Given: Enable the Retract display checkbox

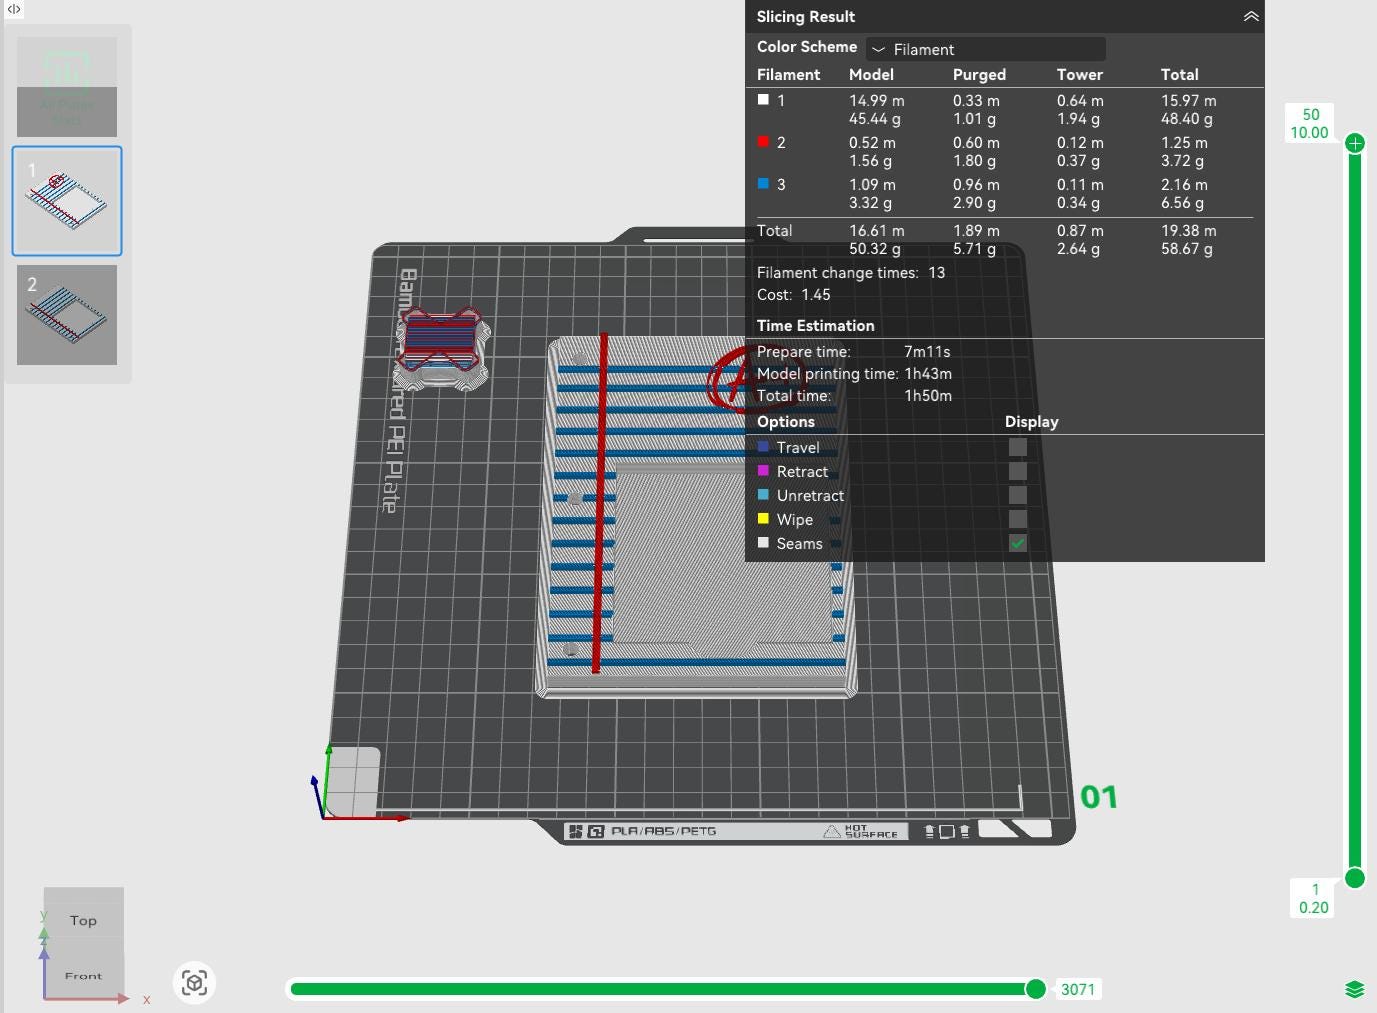Looking at the screenshot, I should coord(1017,471).
